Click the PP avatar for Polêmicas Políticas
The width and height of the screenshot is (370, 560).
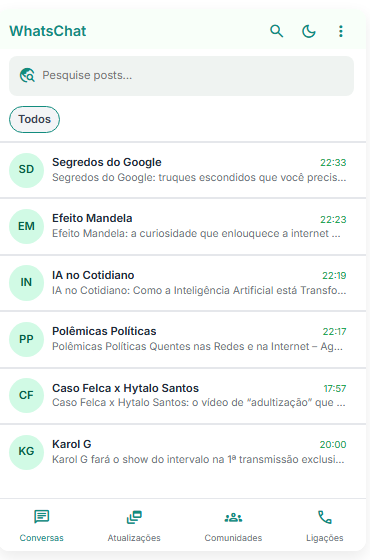(26, 339)
